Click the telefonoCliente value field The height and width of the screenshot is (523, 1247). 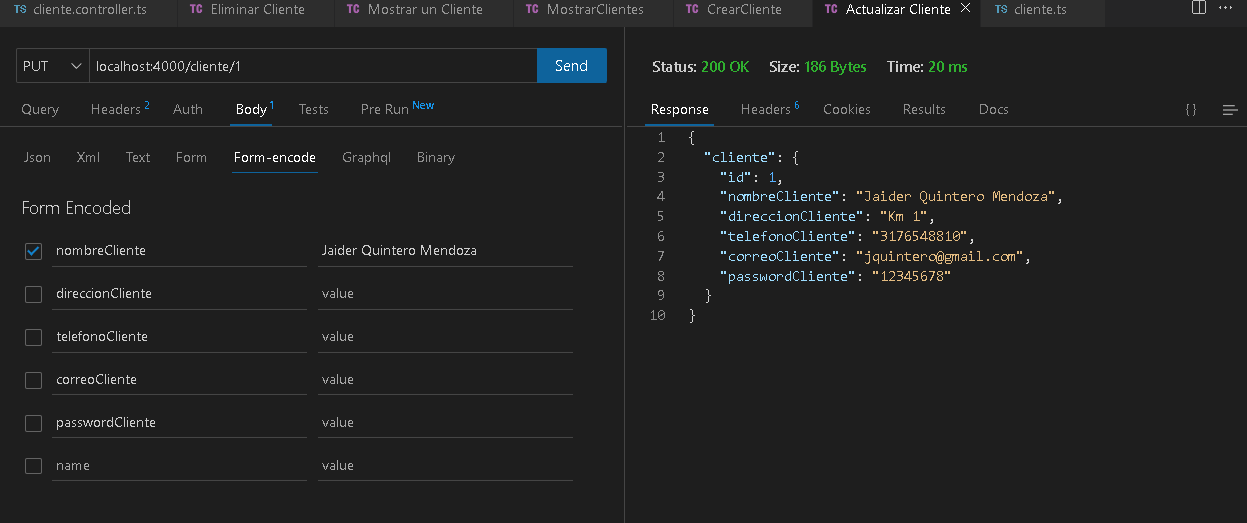[445, 337]
